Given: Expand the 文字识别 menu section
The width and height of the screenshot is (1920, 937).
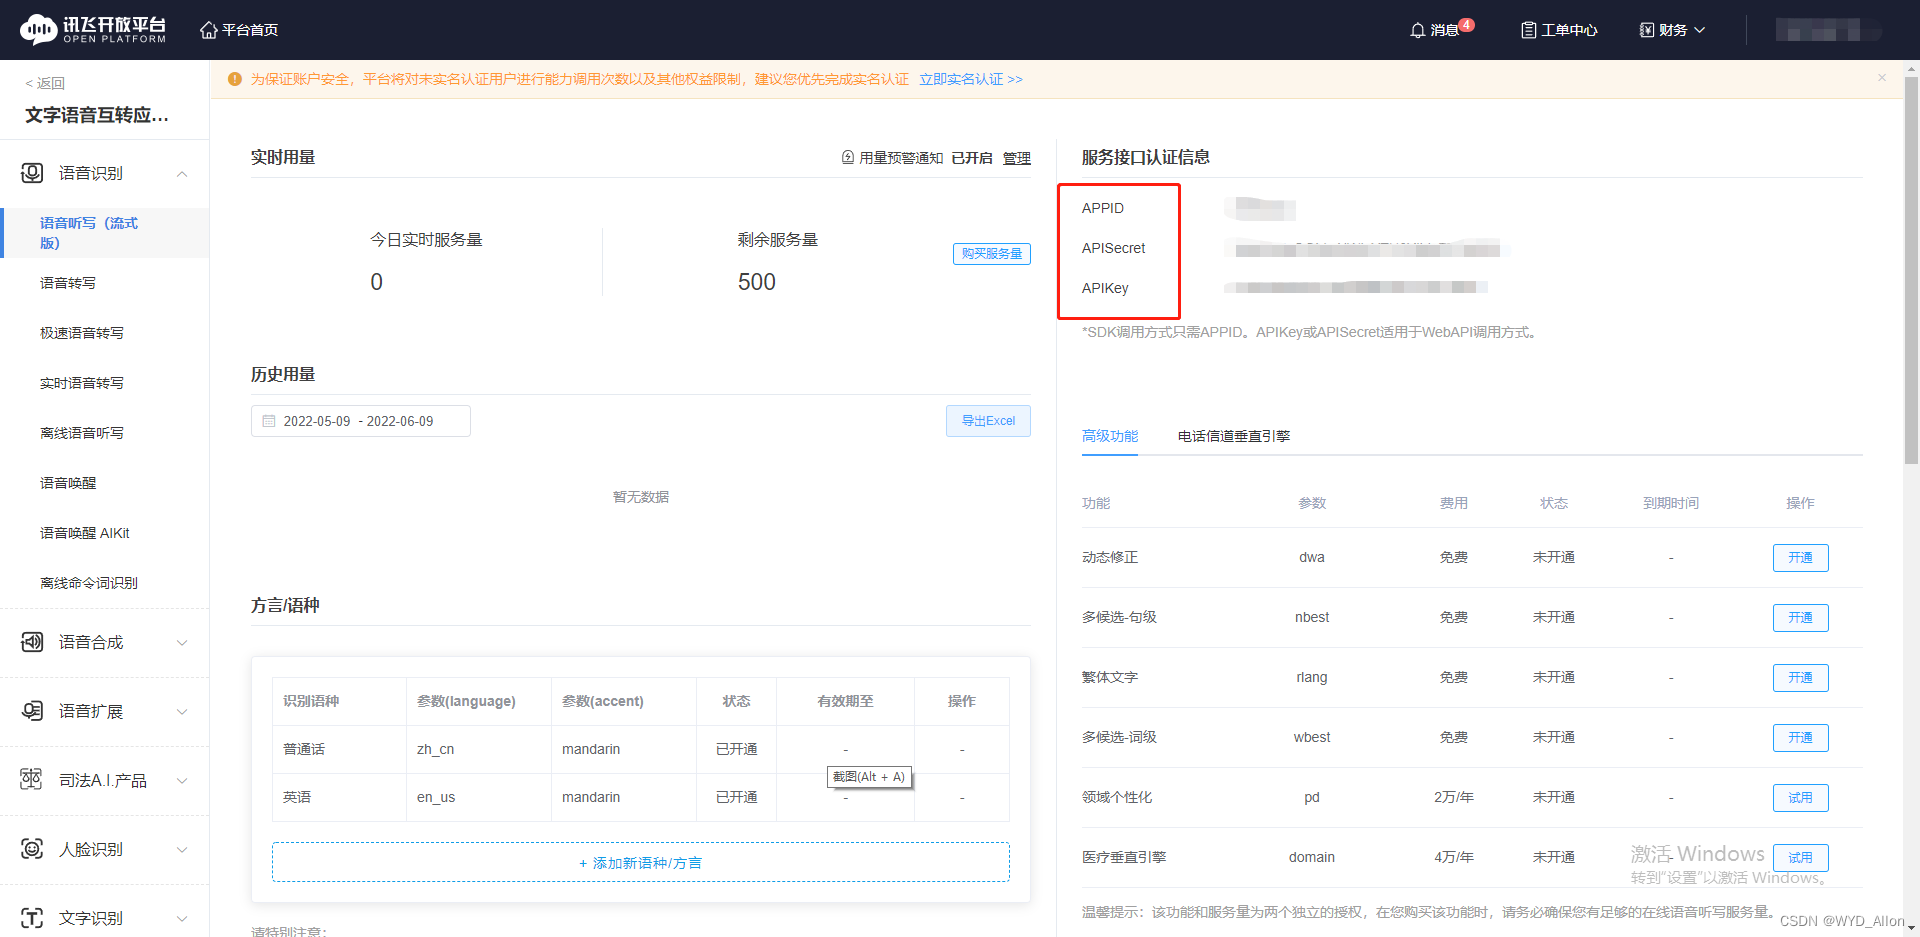Looking at the screenshot, I should click(182, 919).
